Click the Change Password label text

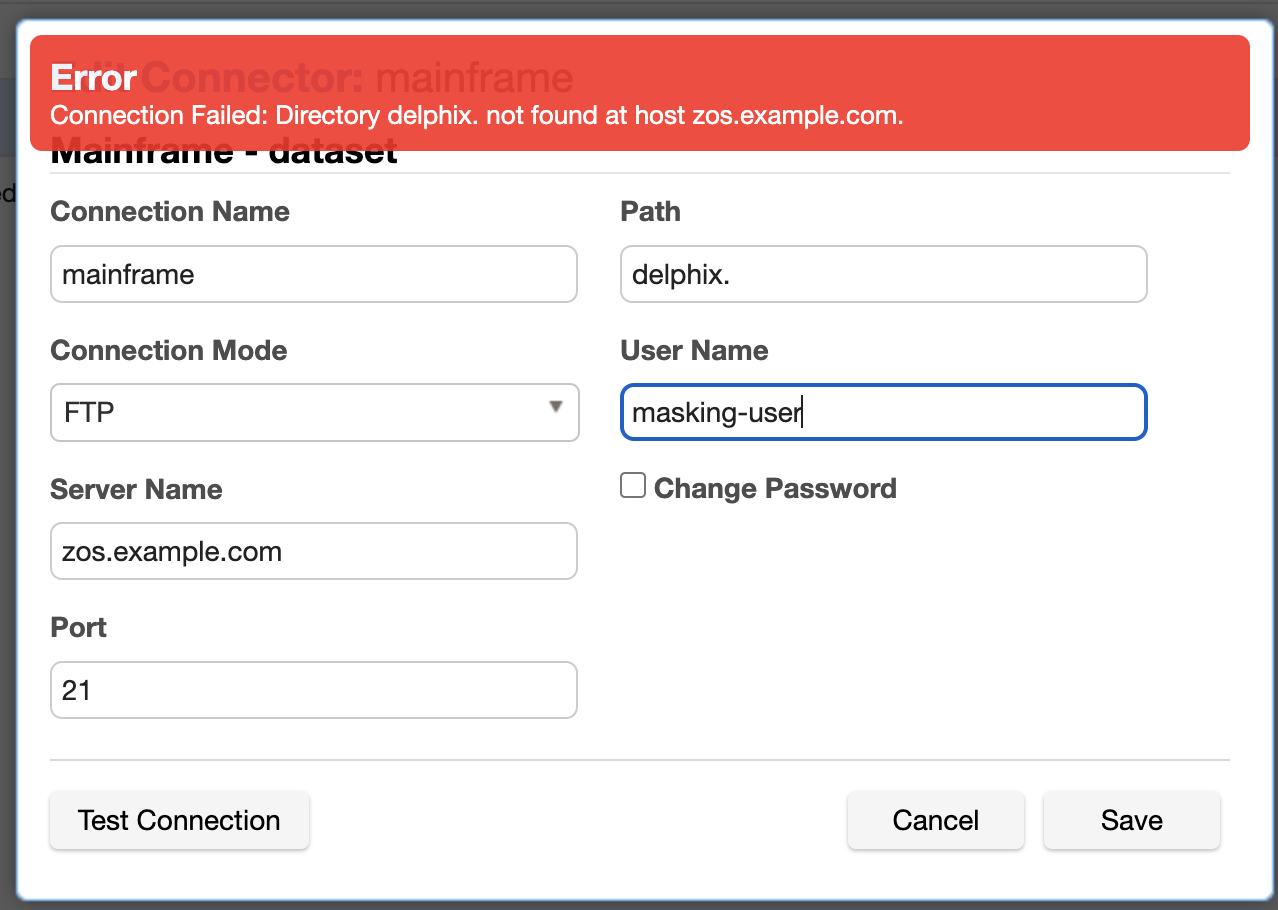[x=775, y=489]
